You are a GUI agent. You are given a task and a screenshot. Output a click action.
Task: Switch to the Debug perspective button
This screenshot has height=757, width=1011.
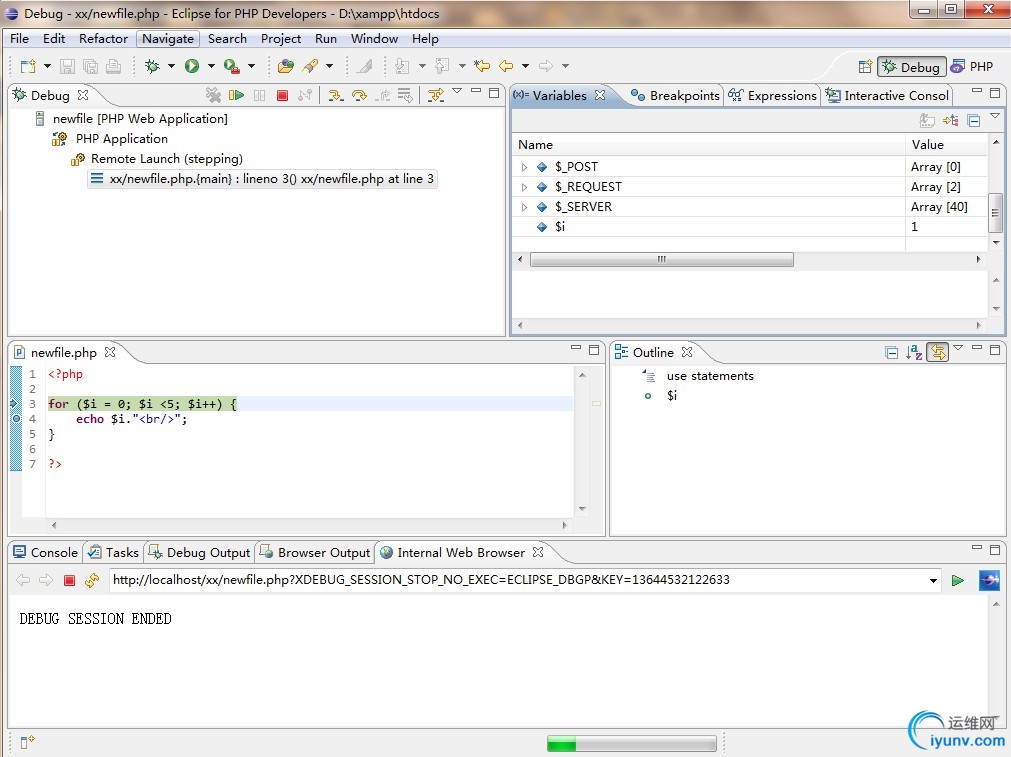[x=912, y=66]
